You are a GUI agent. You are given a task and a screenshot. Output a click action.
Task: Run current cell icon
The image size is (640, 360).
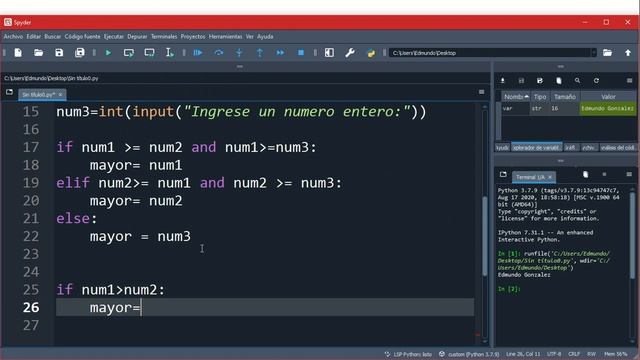[129, 53]
